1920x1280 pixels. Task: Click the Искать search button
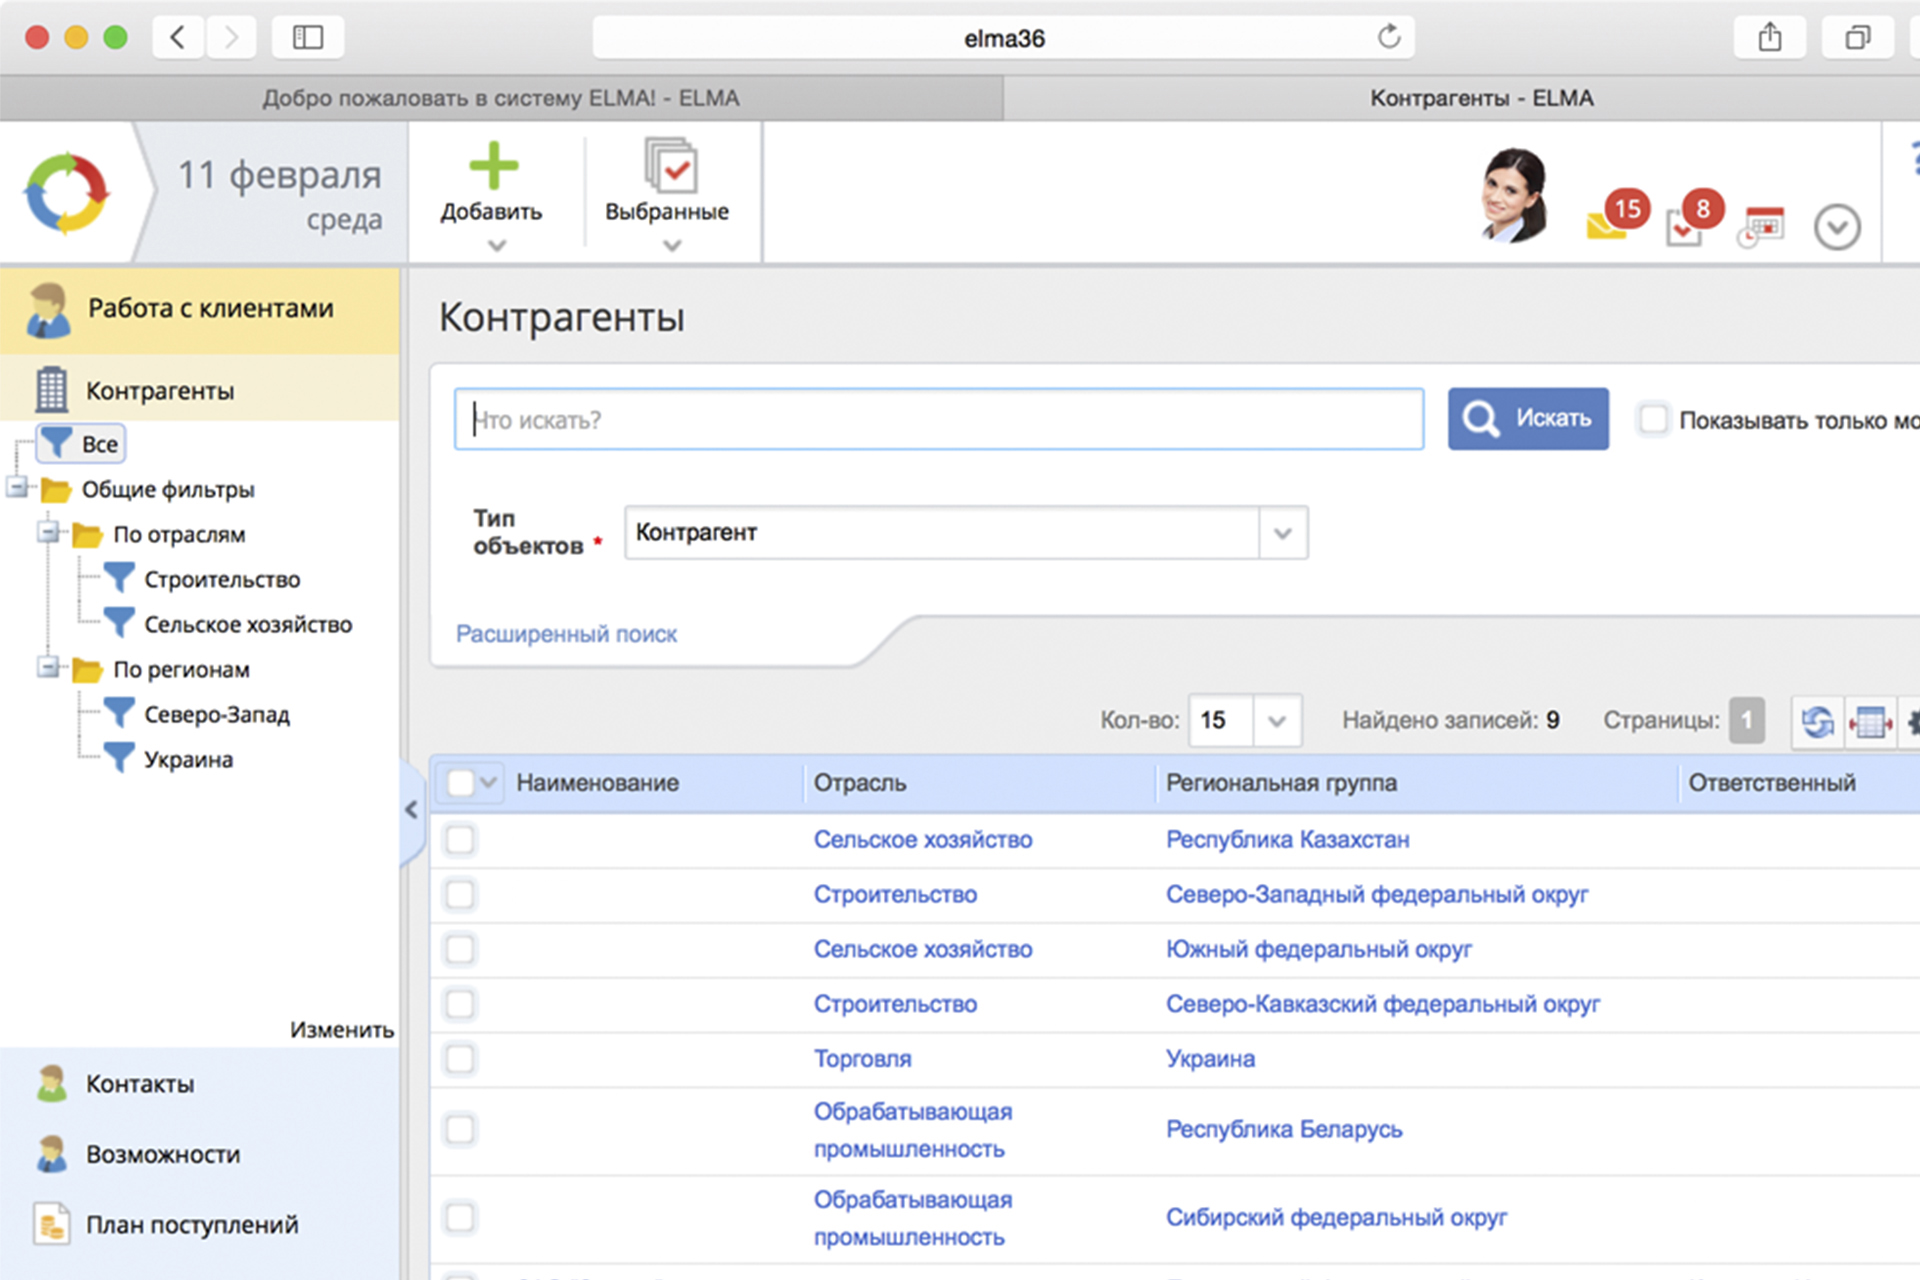tap(1527, 419)
